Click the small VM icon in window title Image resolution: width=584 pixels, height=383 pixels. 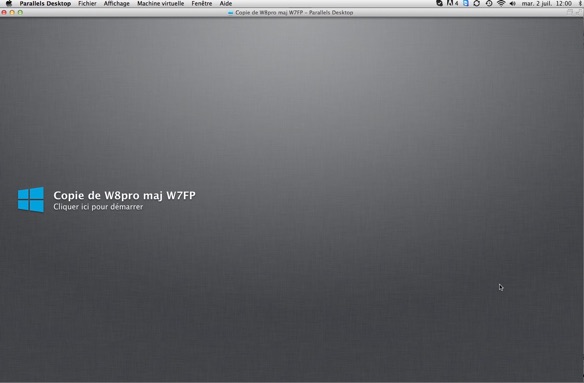pyautogui.click(x=231, y=13)
